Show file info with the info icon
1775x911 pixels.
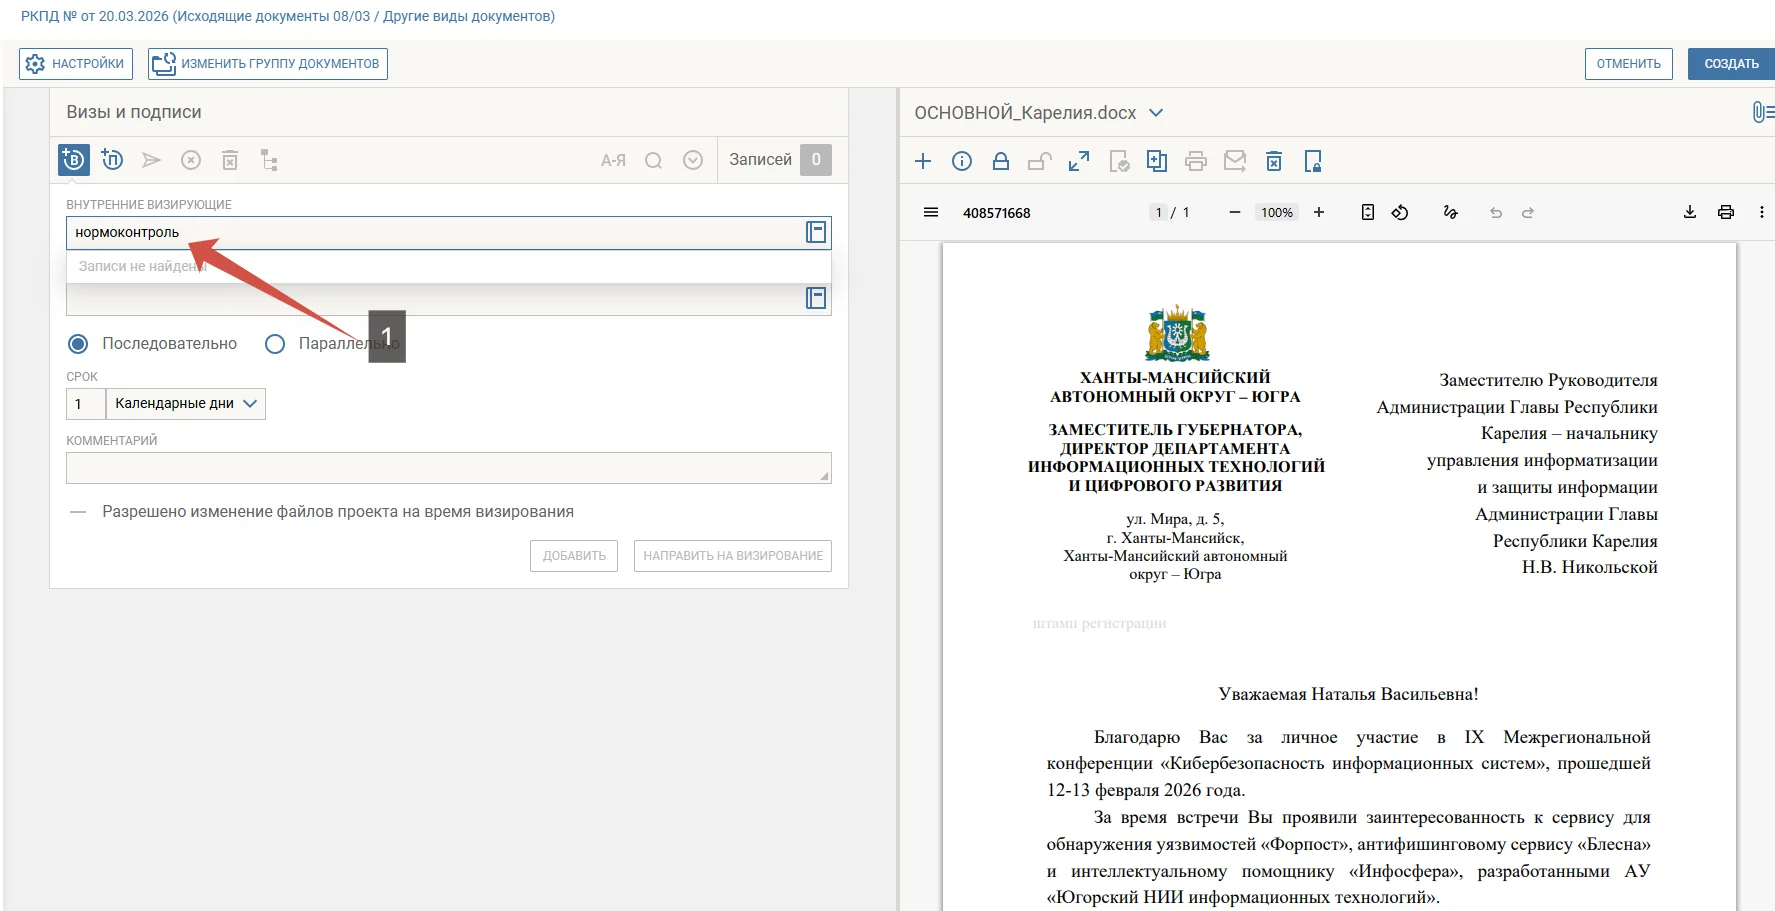click(x=962, y=161)
